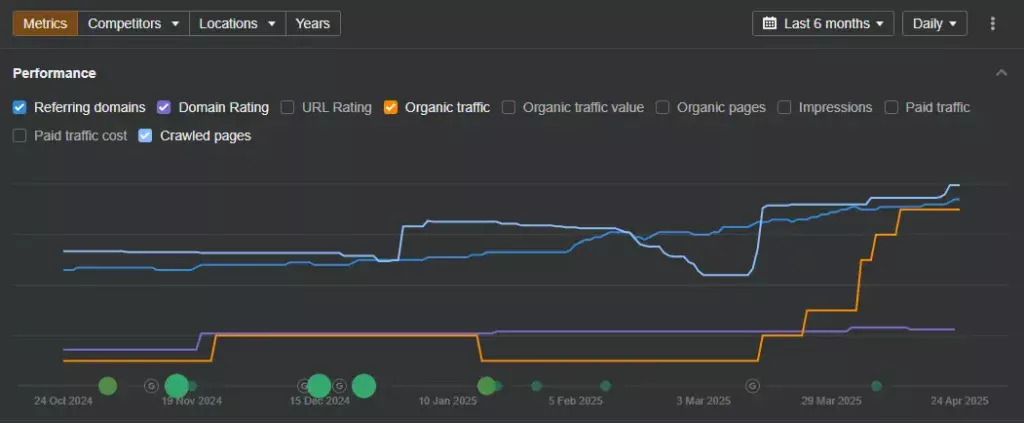Open the Locations dropdown
1024x423 pixels.
(x=238, y=24)
